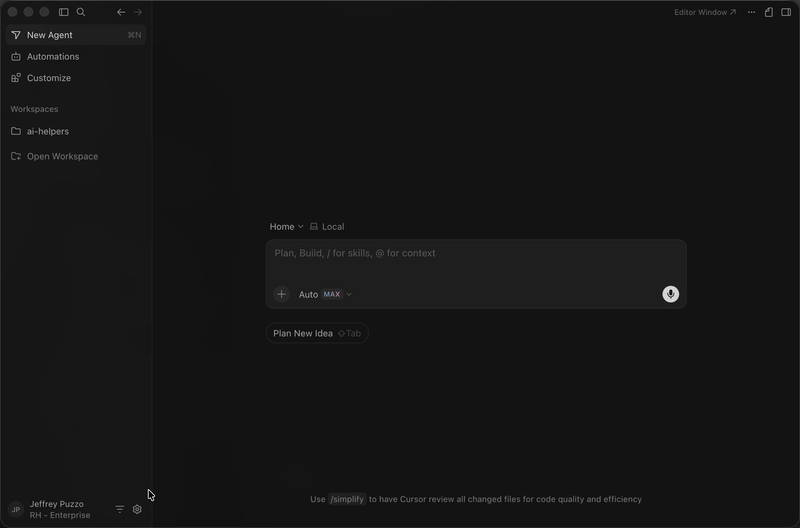The image size is (800, 528).
Task: Go forward with the right arrow
Action: 138,12
